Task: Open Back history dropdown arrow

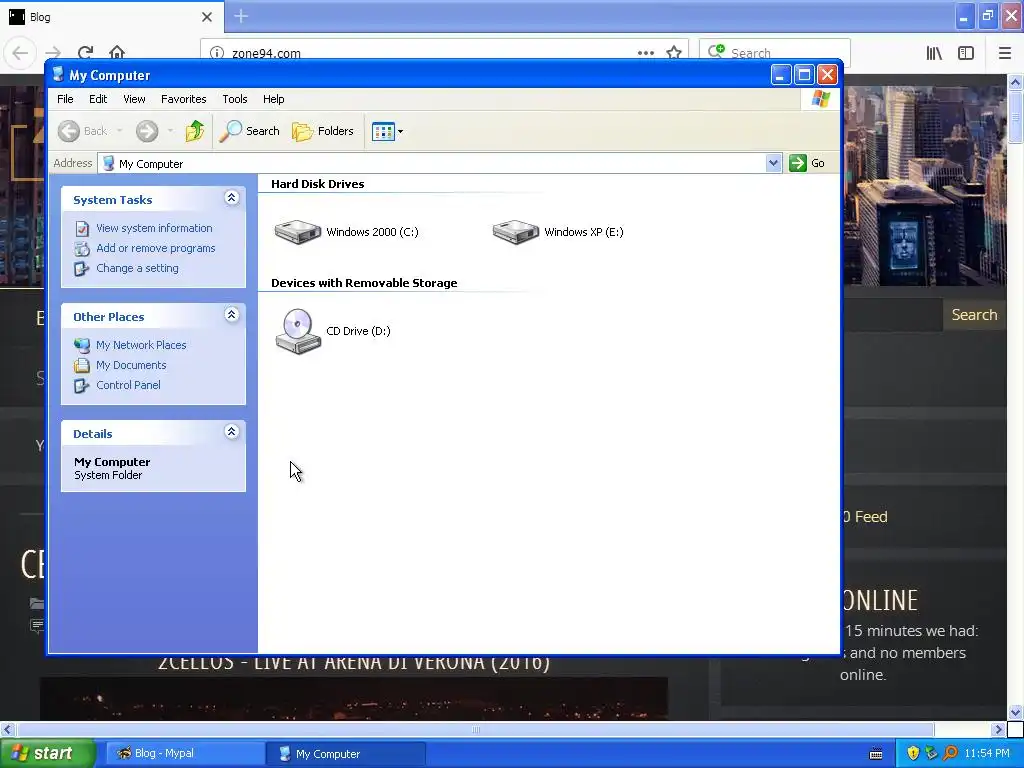Action: point(120,131)
